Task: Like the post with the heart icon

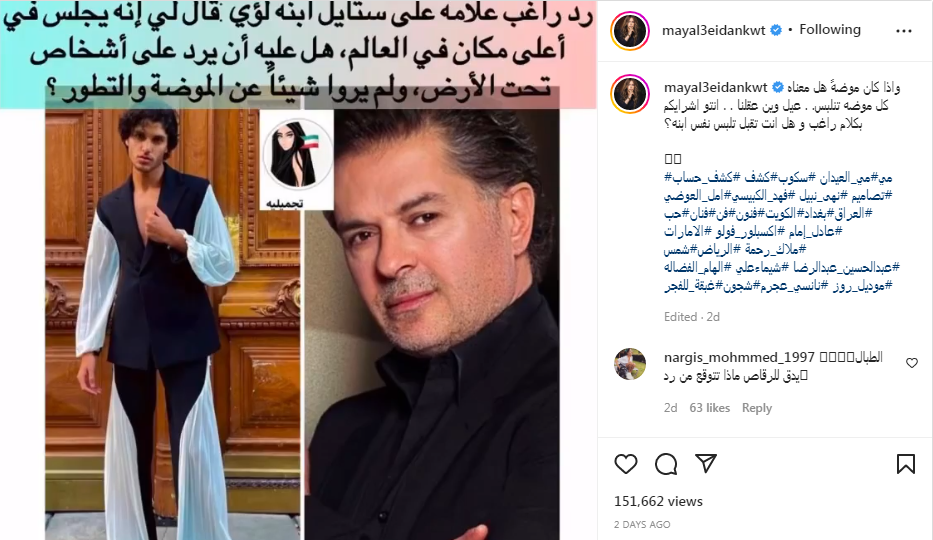Action: [x=625, y=464]
